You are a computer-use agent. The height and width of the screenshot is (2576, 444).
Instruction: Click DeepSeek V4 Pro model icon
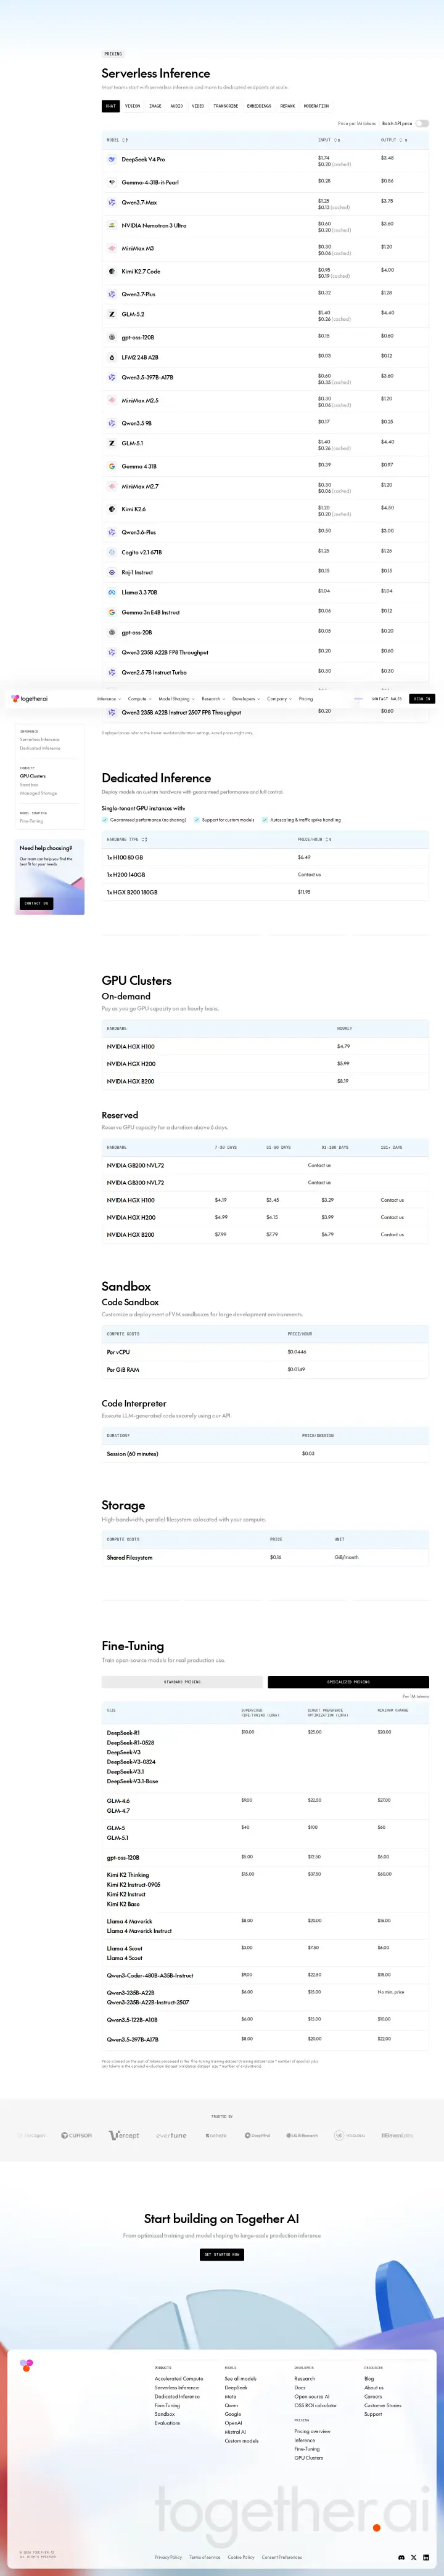tap(112, 159)
